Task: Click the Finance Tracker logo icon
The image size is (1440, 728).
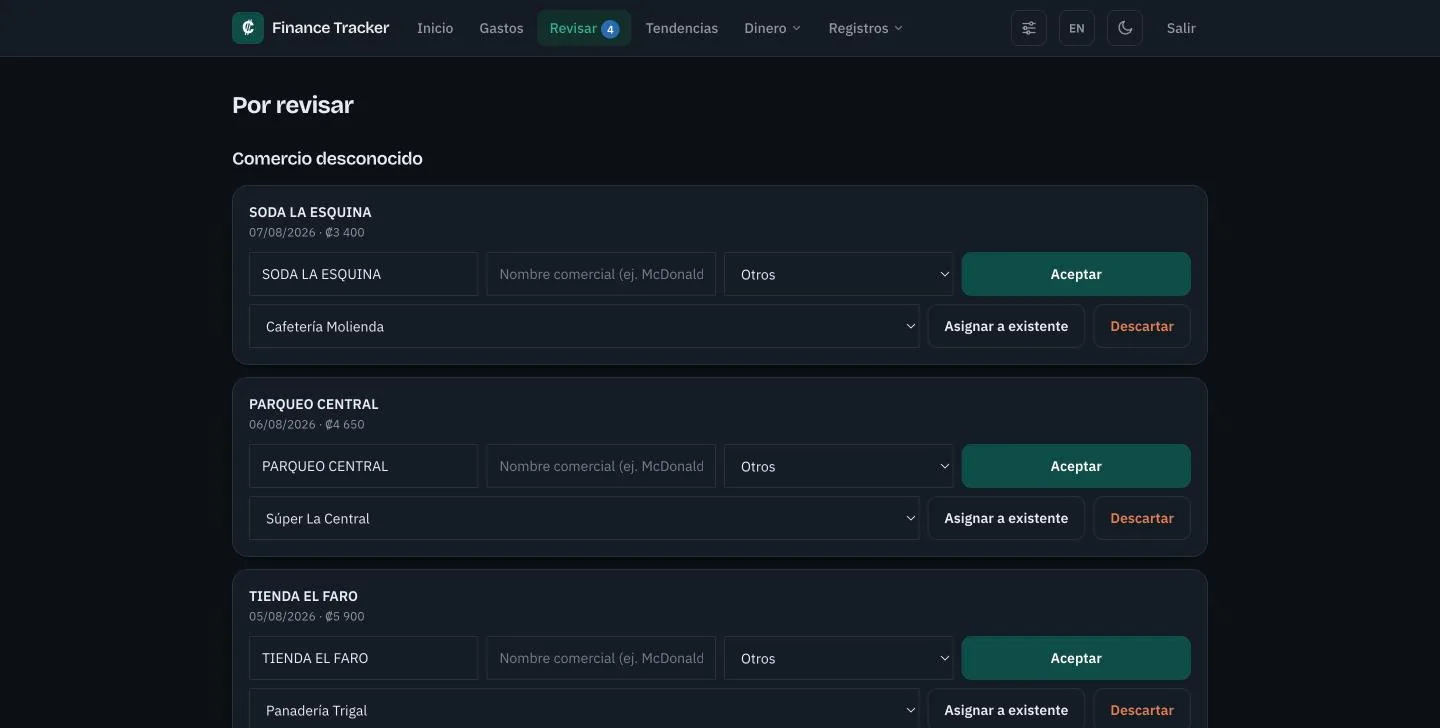Action: click(248, 28)
